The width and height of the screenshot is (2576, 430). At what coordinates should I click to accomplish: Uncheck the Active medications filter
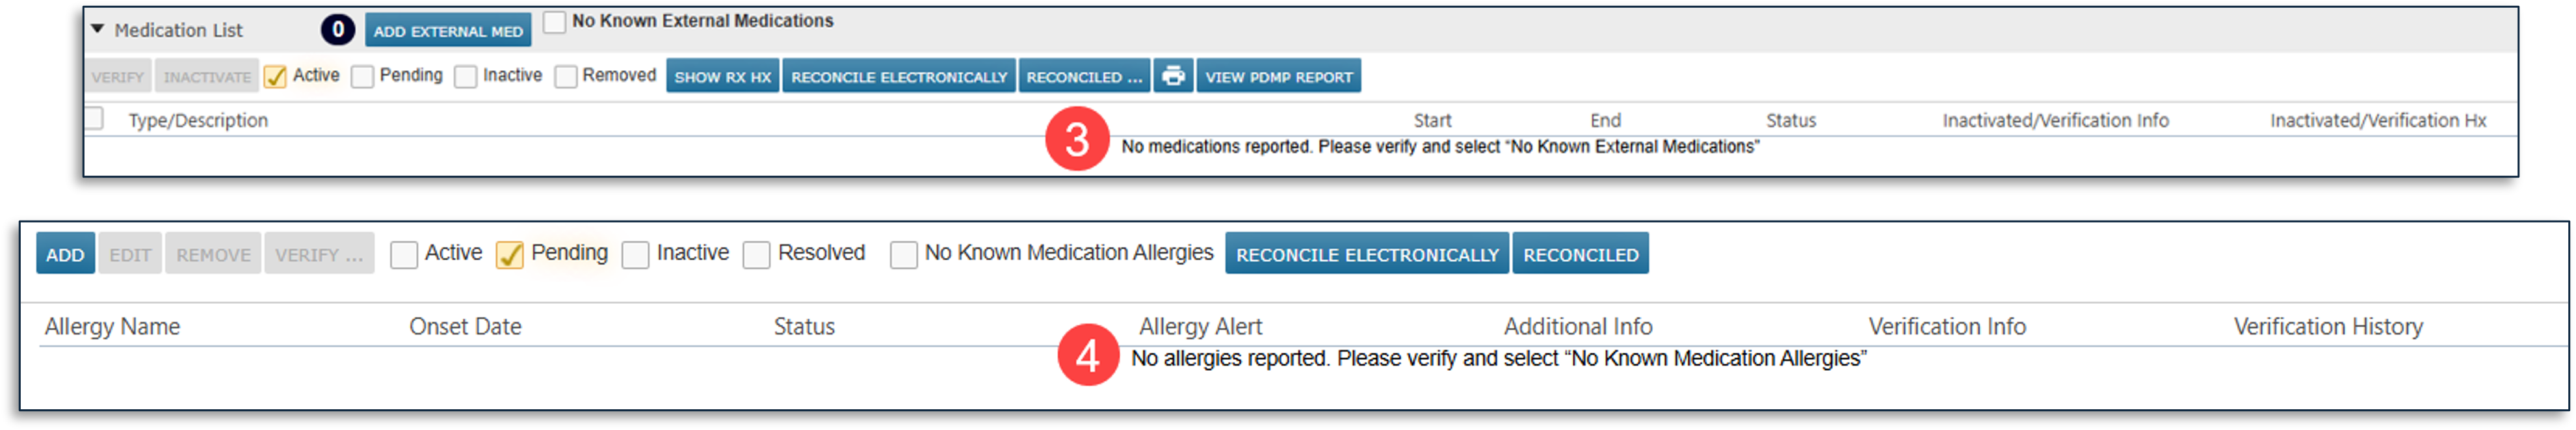point(275,76)
